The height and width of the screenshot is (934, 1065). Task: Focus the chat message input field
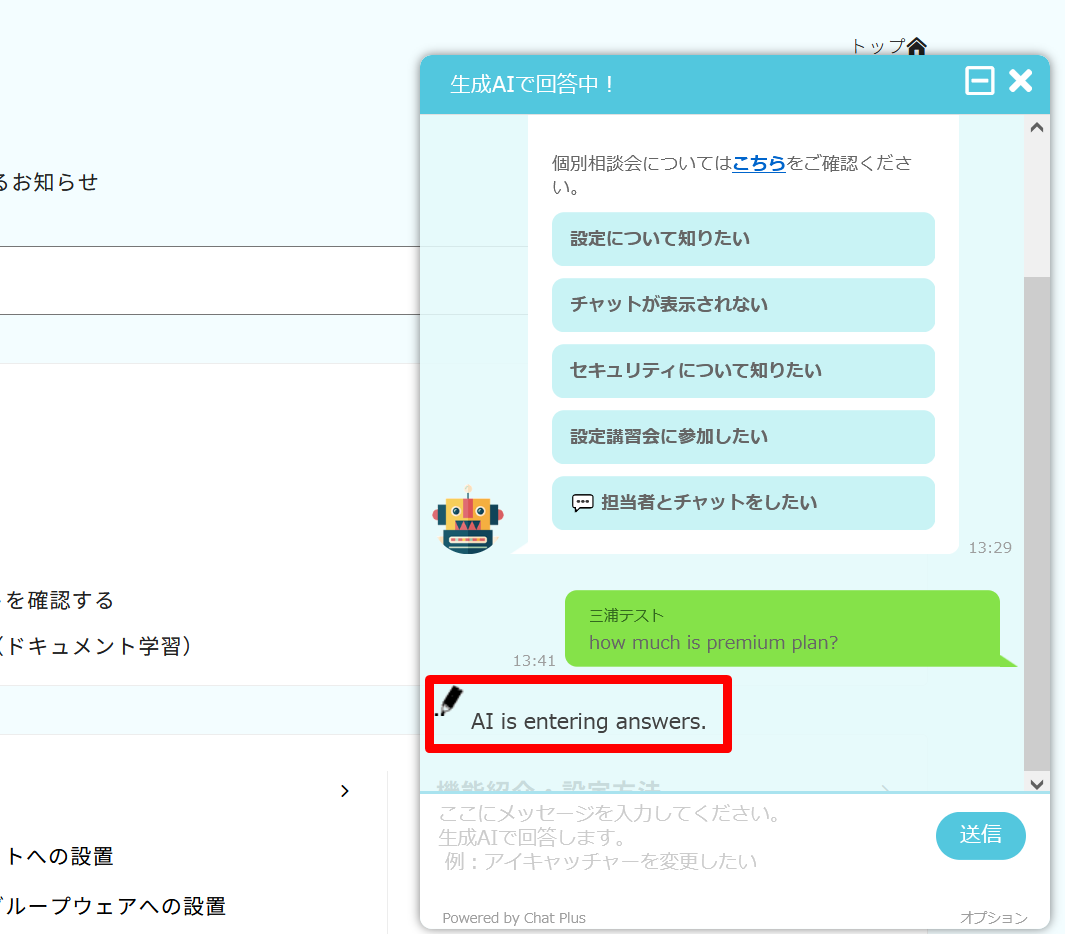click(680, 837)
